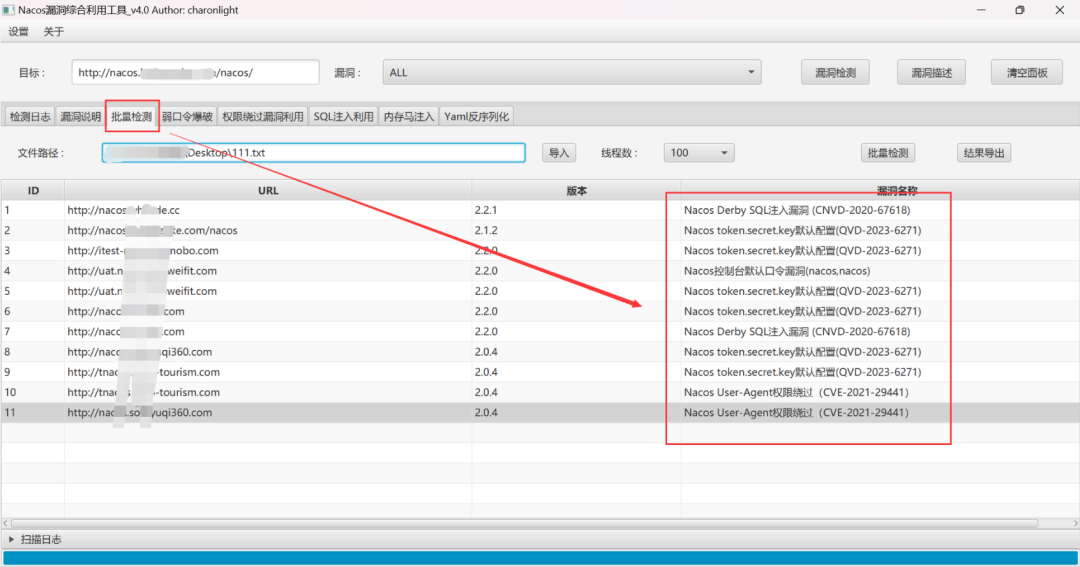Click the URL column header
This screenshot has width=1080, height=567.
click(268, 191)
